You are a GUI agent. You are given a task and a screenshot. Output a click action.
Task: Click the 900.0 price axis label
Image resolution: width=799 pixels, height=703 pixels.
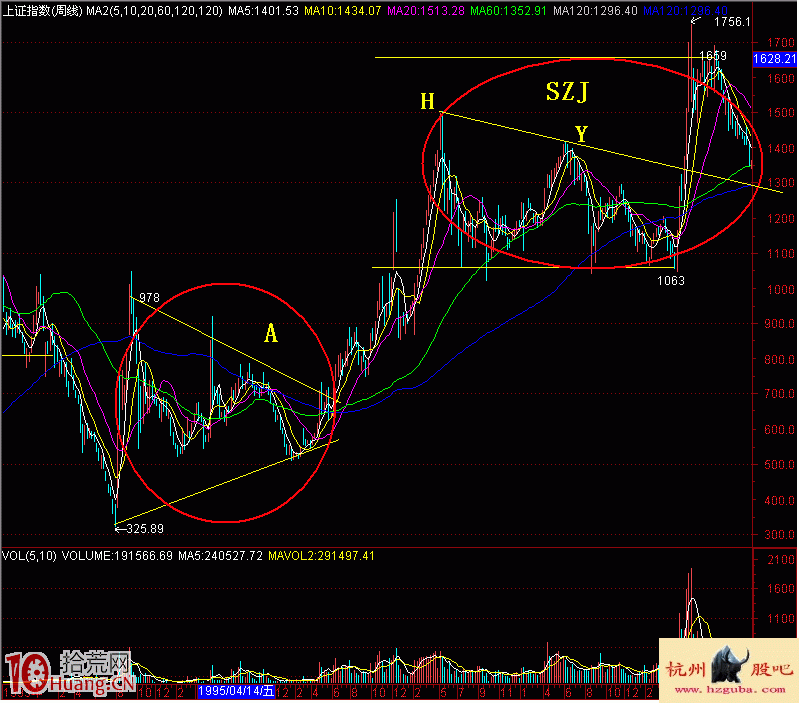(x=780, y=324)
